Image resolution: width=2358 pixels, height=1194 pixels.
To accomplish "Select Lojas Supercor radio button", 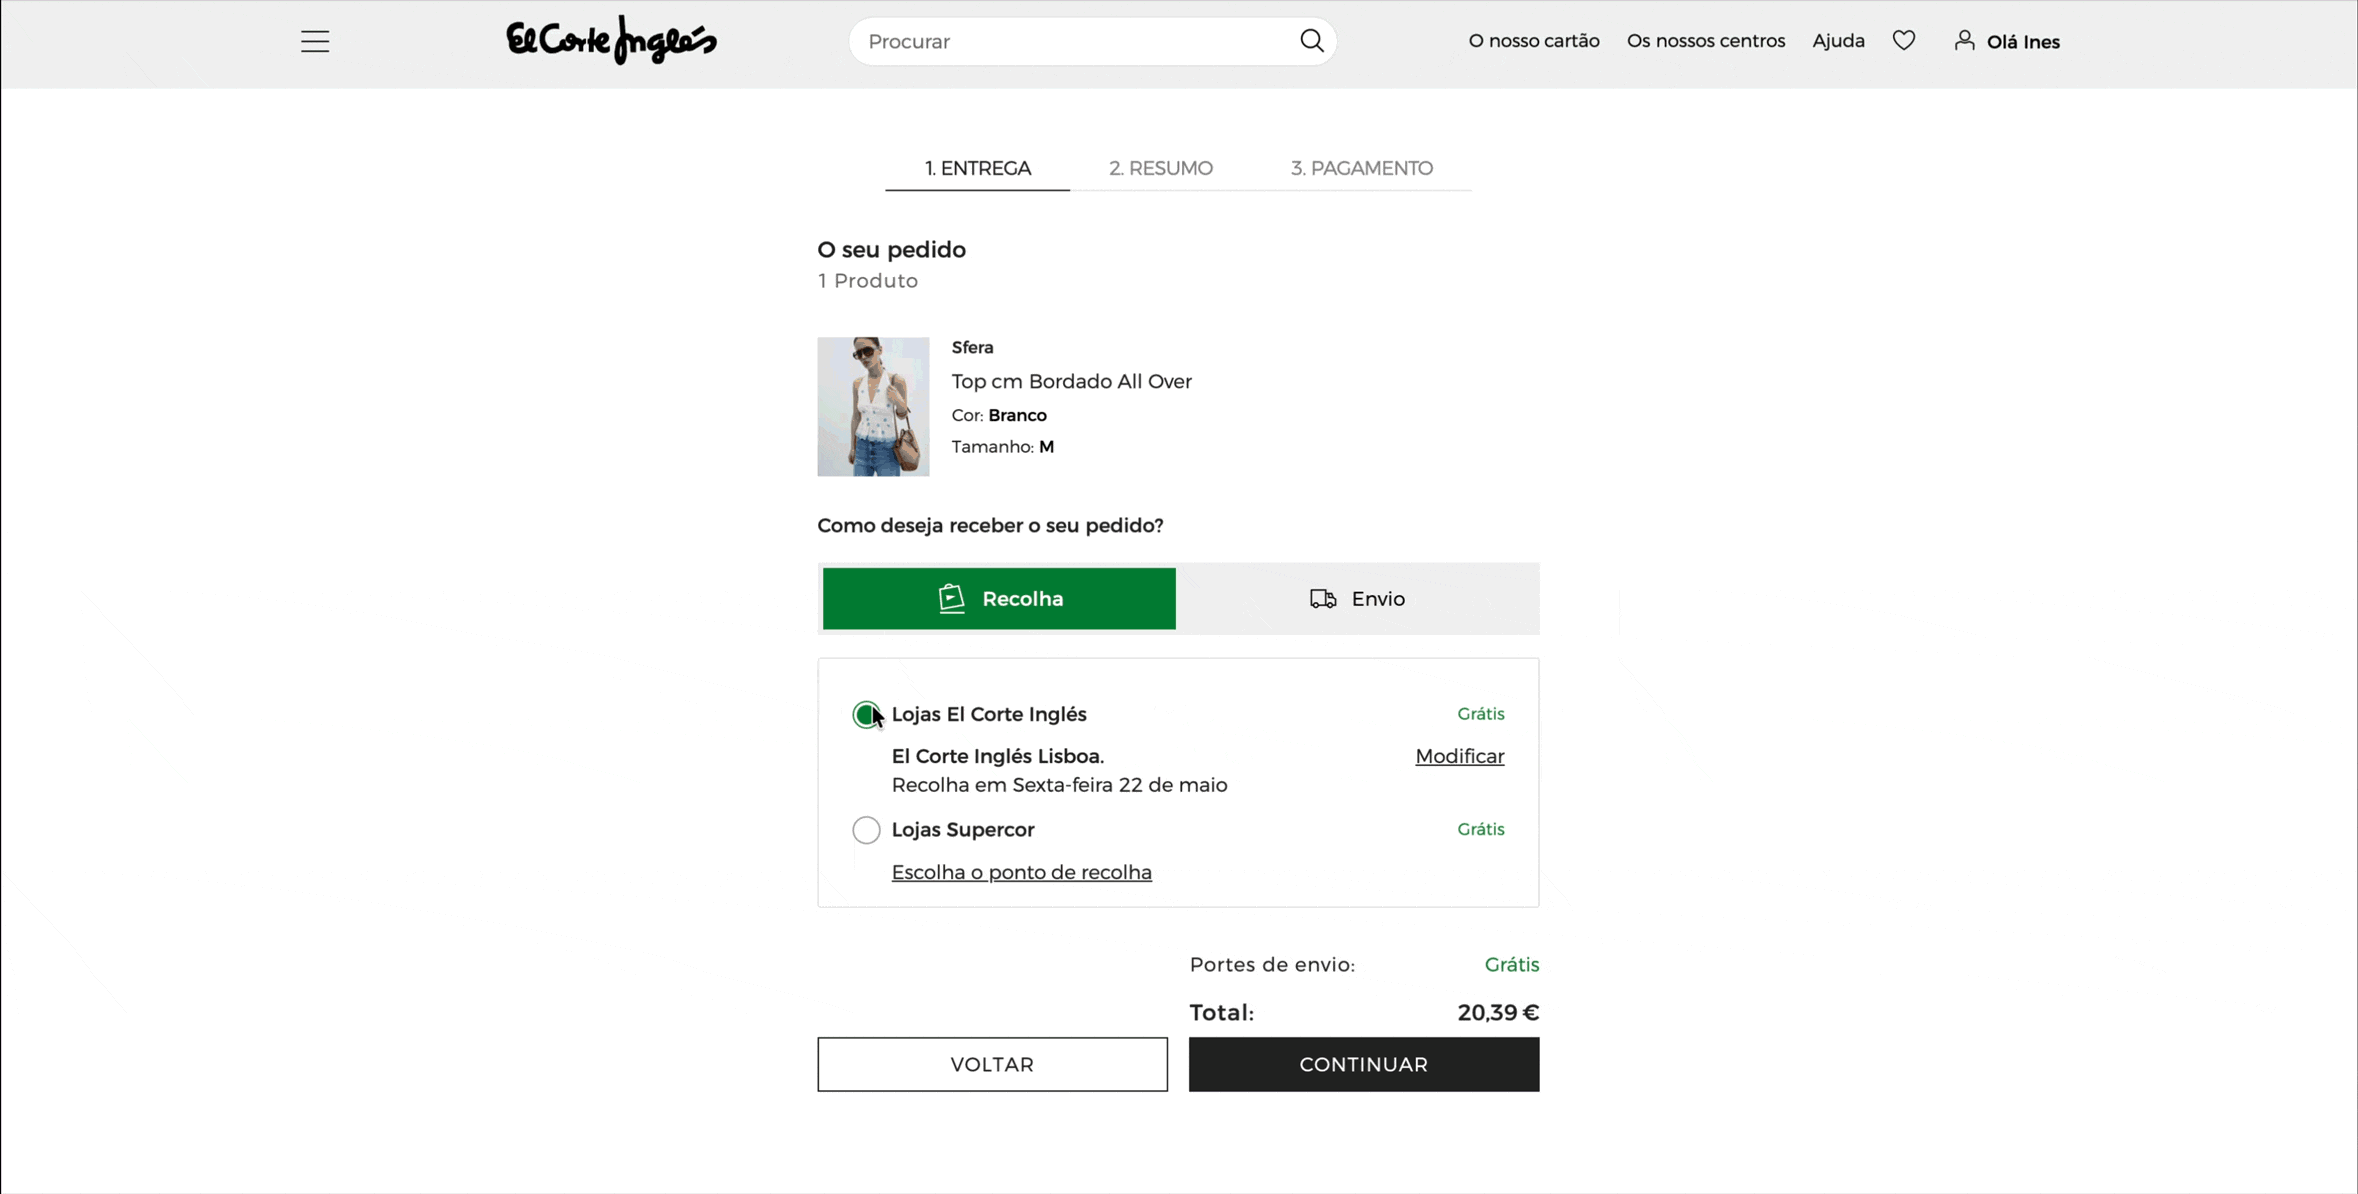I will click(x=866, y=830).
